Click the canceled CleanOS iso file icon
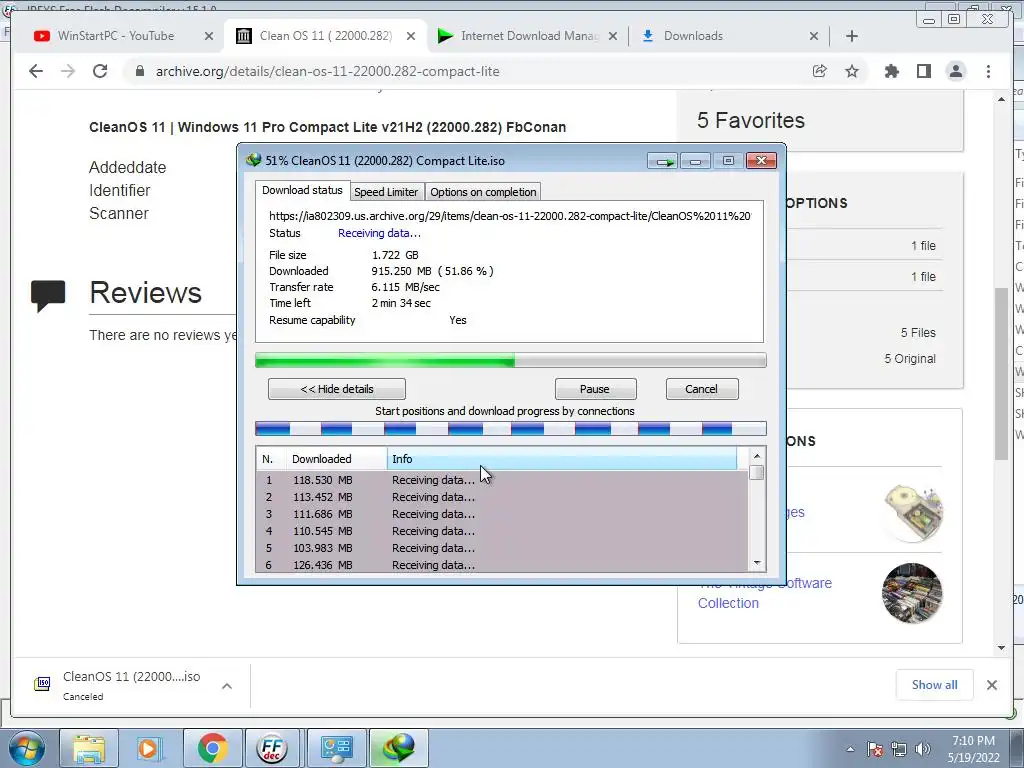This screenshot has height=768, width=1024. (42, 684)
